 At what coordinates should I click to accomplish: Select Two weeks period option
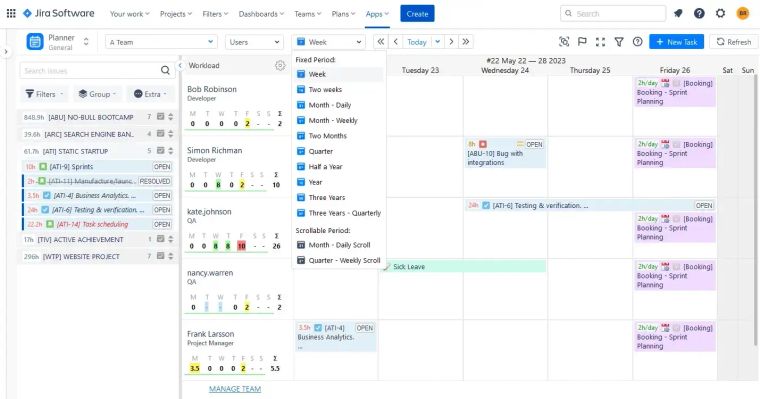click(338, 90)
